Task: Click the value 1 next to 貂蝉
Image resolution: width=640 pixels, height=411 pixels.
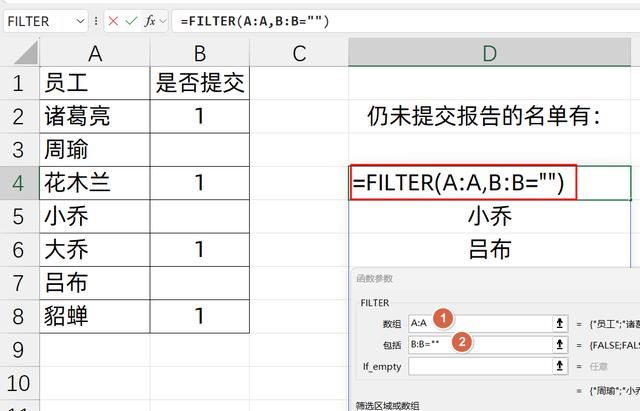Action: 200,317
